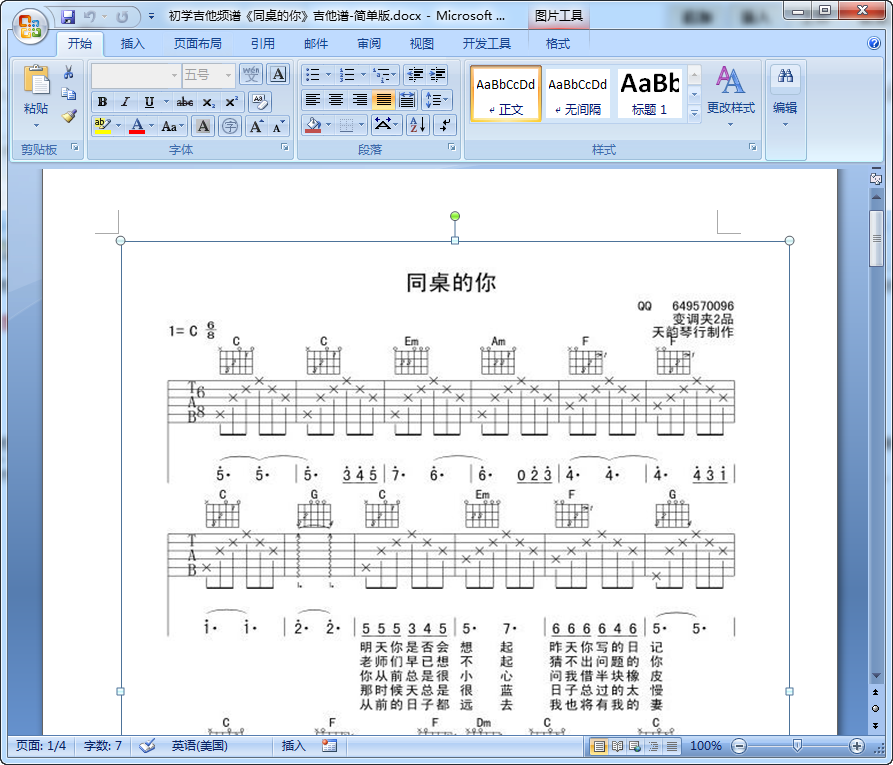Enable subscript formatting

(209, 101)
